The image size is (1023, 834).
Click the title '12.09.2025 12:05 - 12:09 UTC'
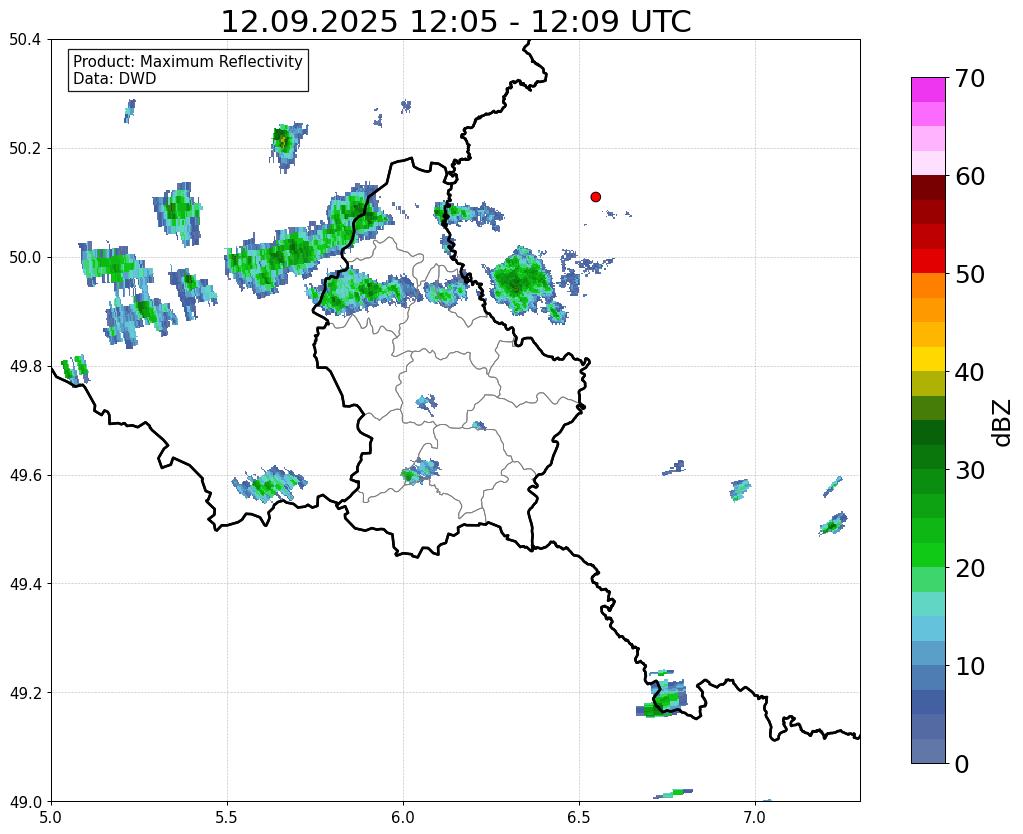(455, 22)
